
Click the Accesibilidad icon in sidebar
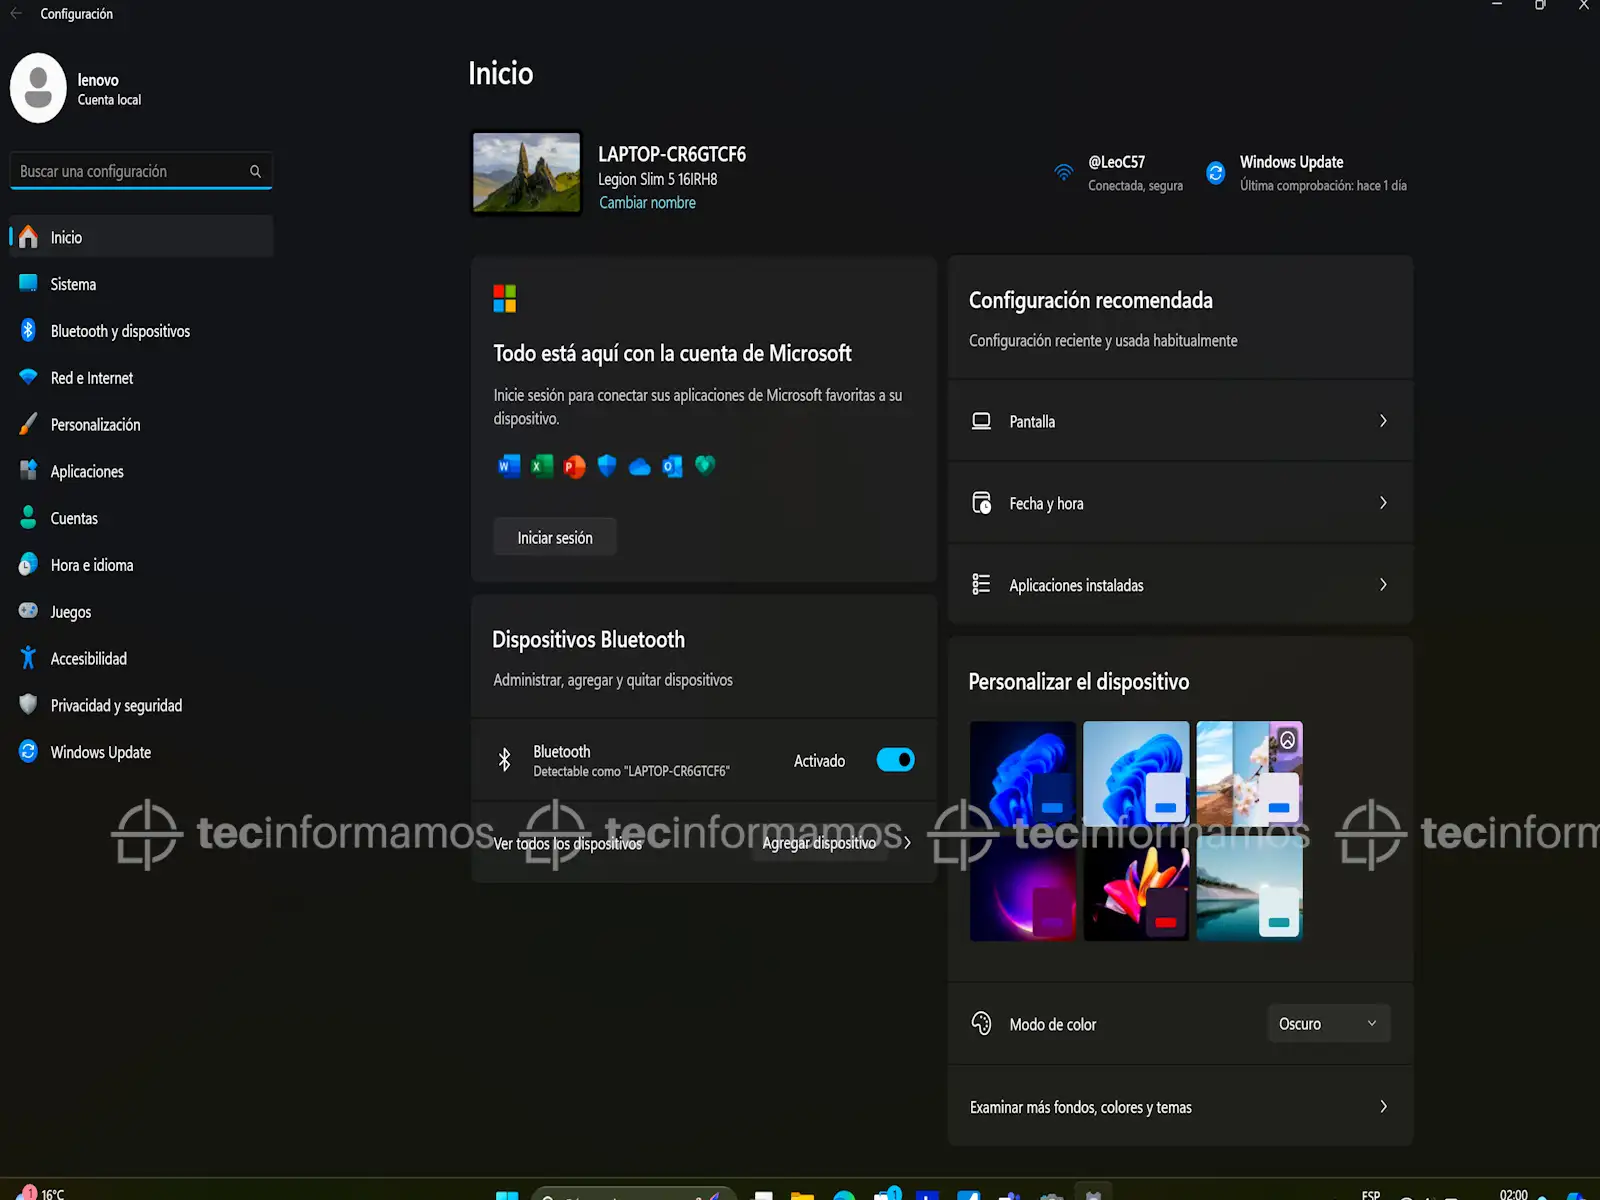point(28,658)
